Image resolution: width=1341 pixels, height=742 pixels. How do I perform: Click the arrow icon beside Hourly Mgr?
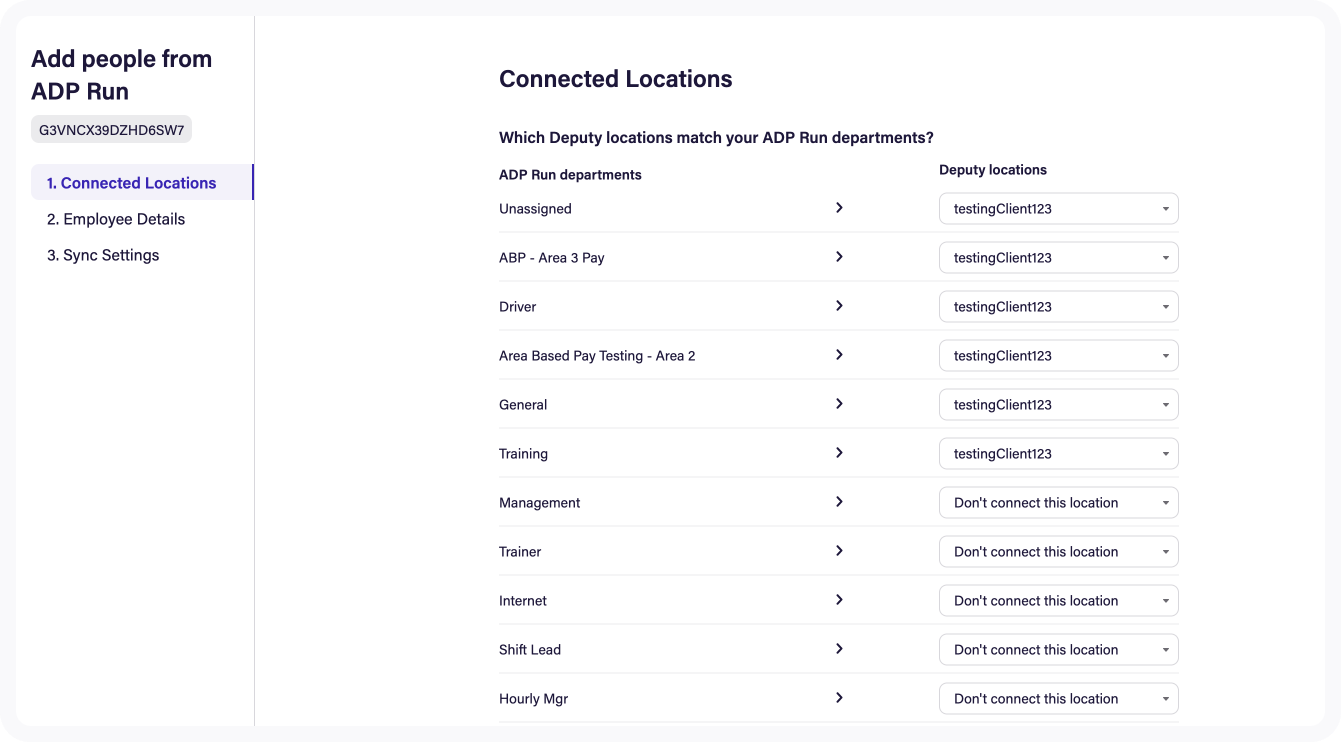[x=839, y=698]
